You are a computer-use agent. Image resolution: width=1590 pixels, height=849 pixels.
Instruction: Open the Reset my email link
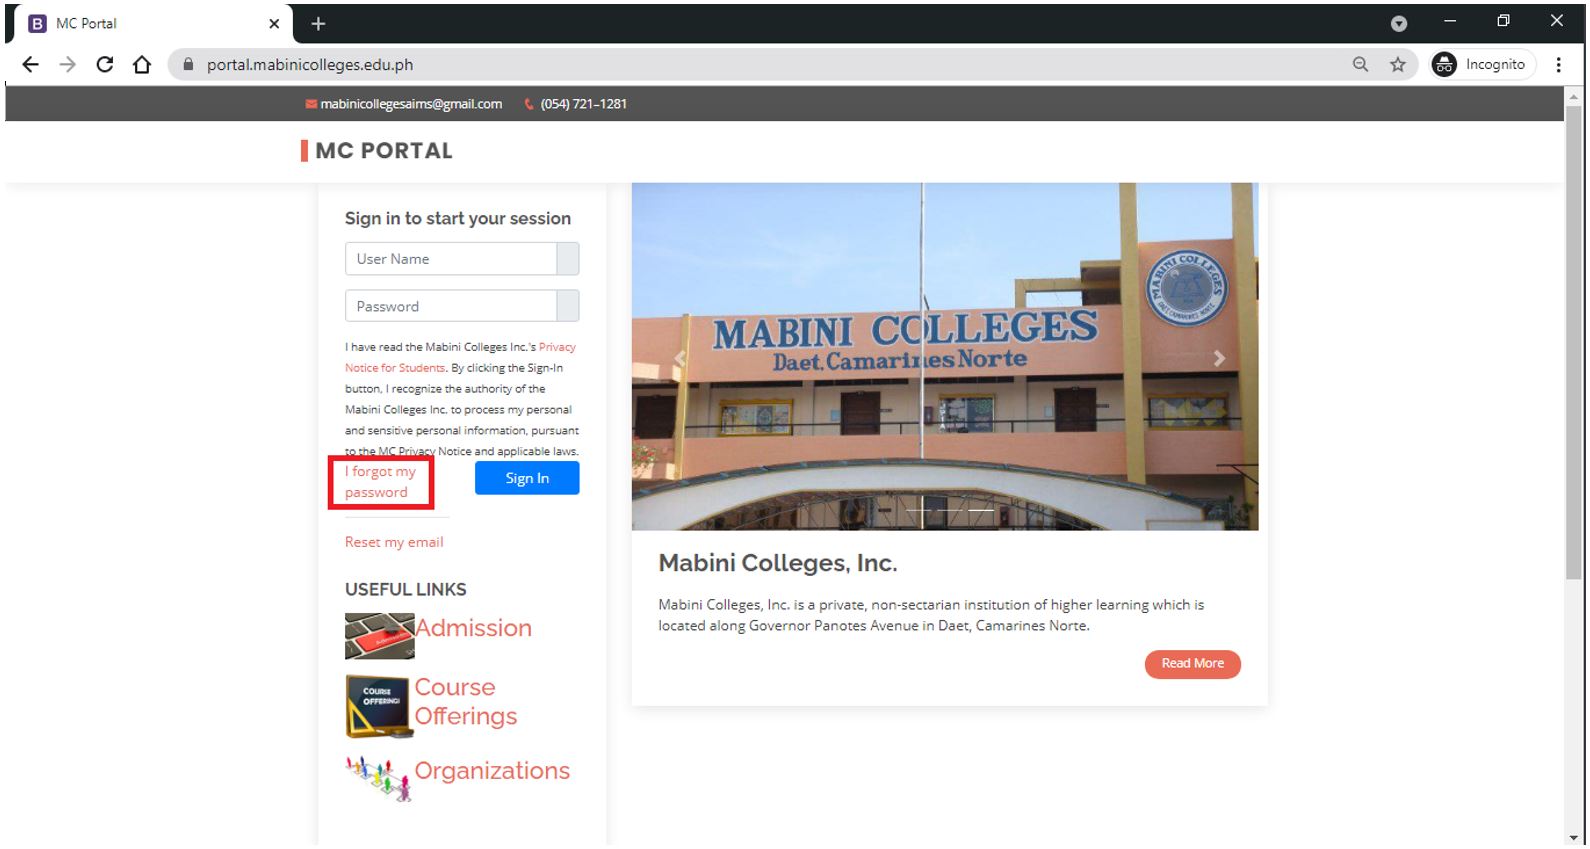394,542
